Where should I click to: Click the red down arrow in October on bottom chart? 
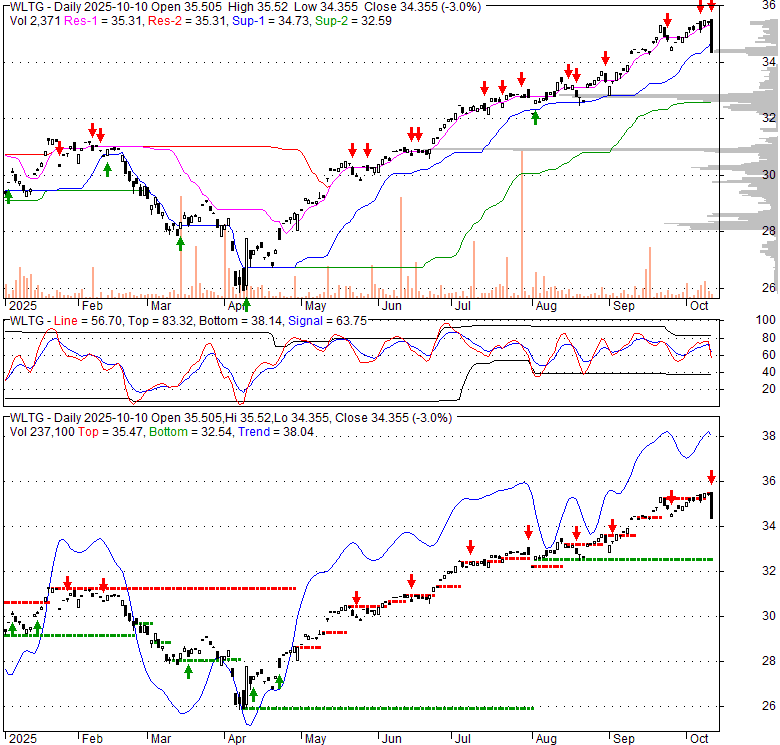tap(711, 477)
